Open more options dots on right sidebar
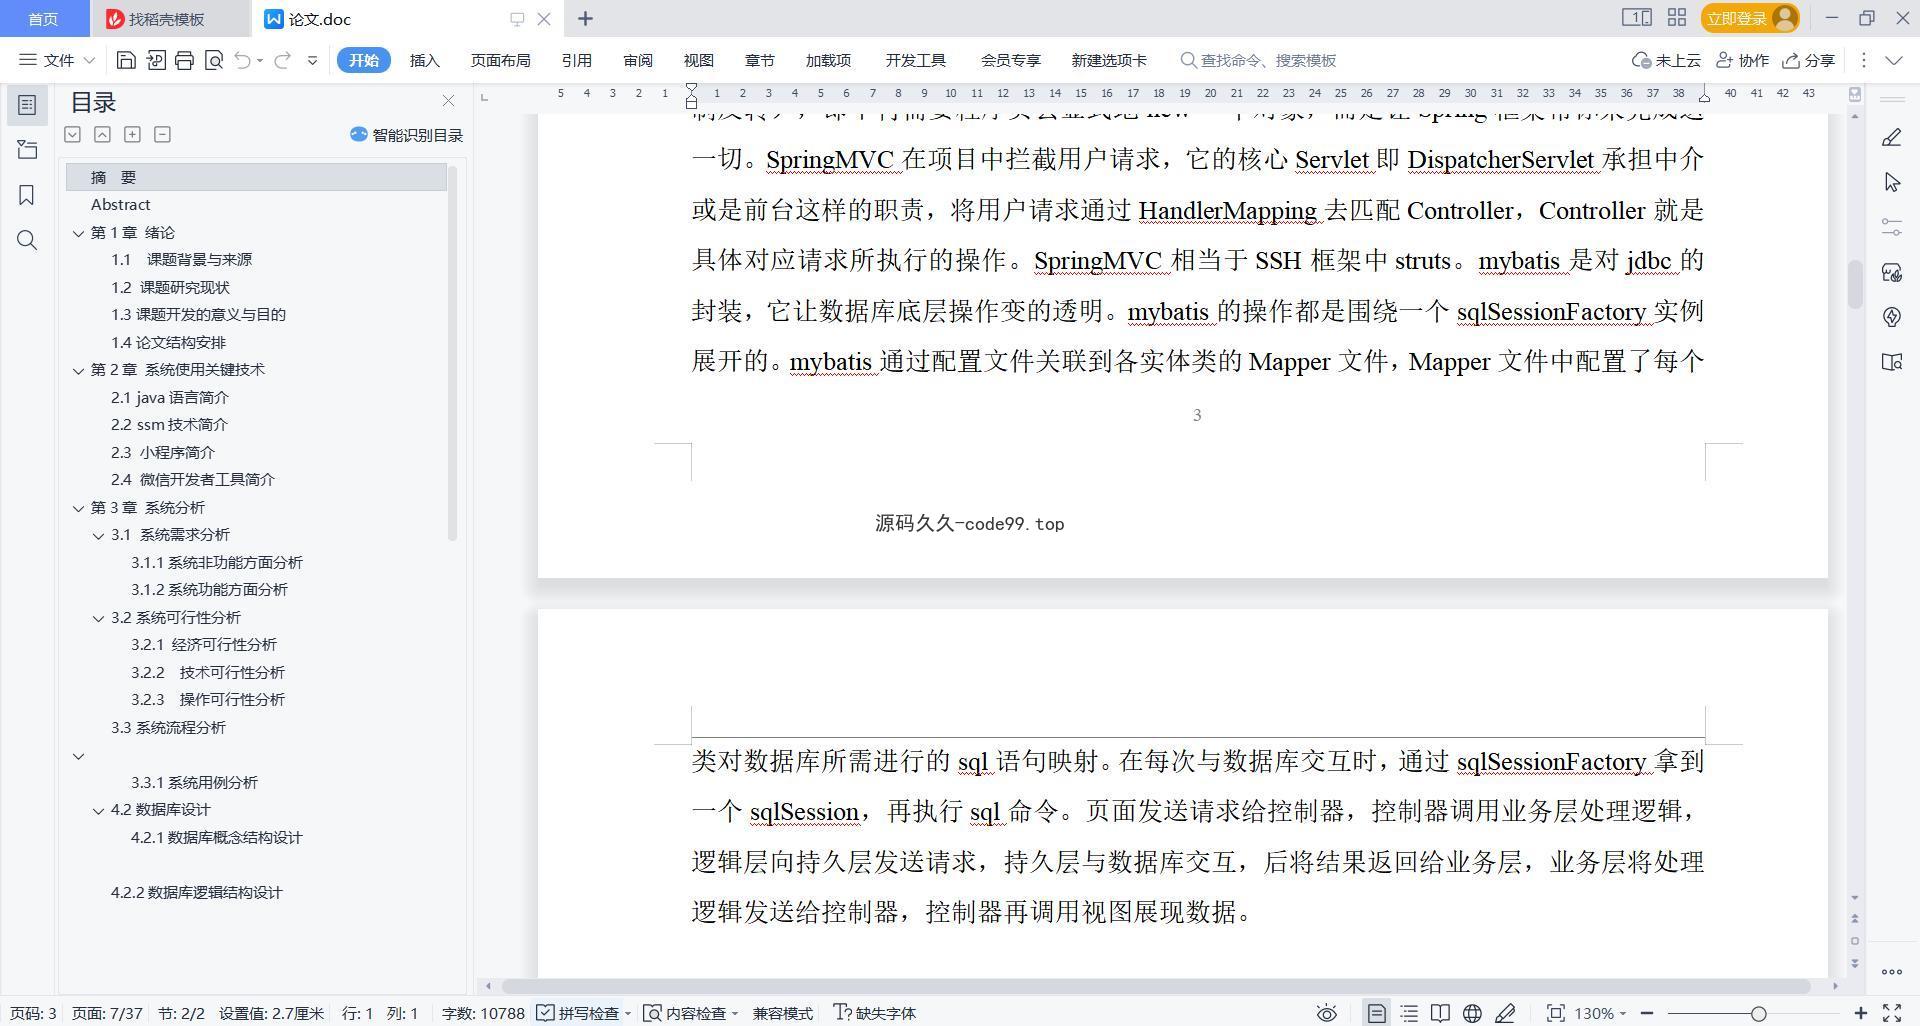 click(x=1891, y=971)
